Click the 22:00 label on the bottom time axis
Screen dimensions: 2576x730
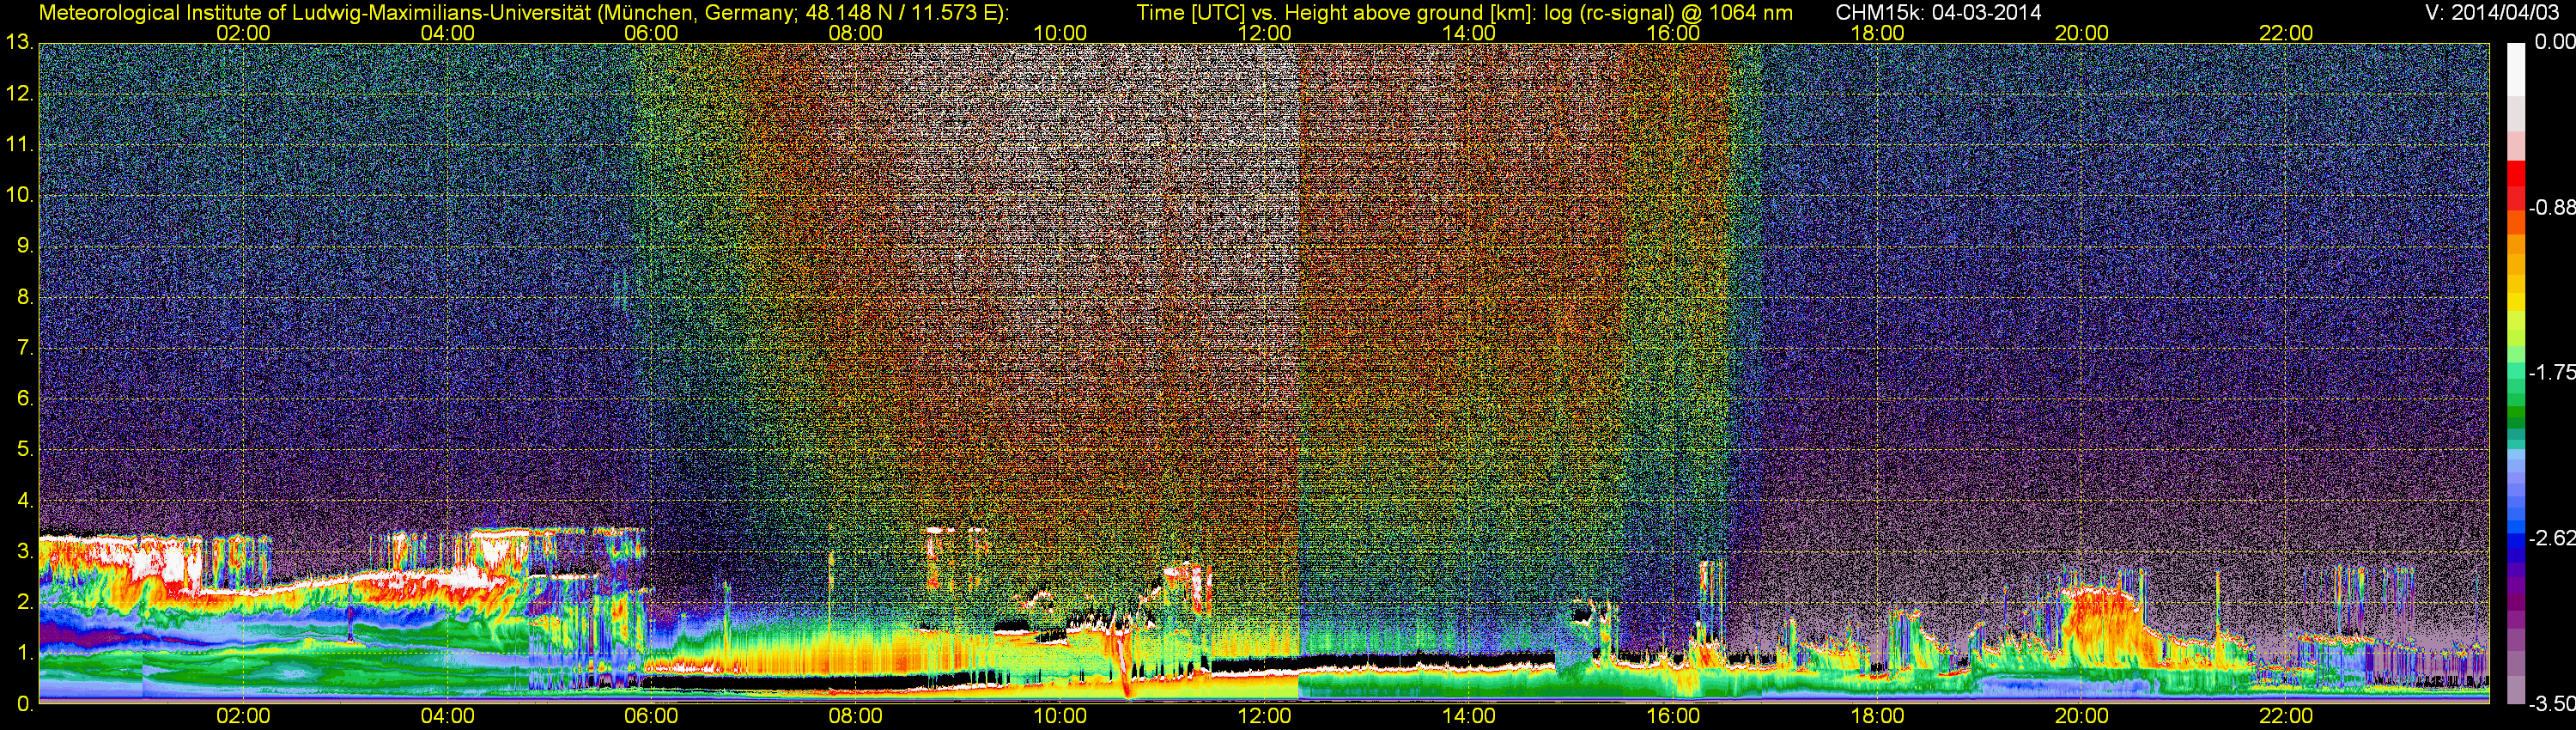[2286, 716]
